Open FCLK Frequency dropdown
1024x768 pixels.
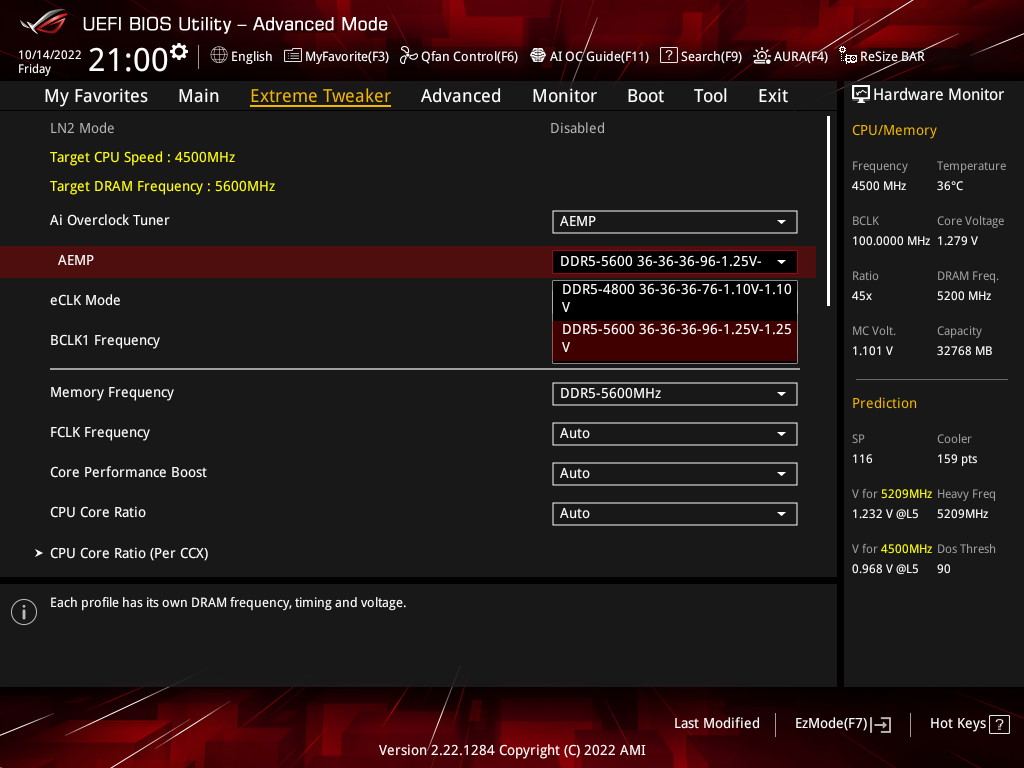click(x=675, y=434)
